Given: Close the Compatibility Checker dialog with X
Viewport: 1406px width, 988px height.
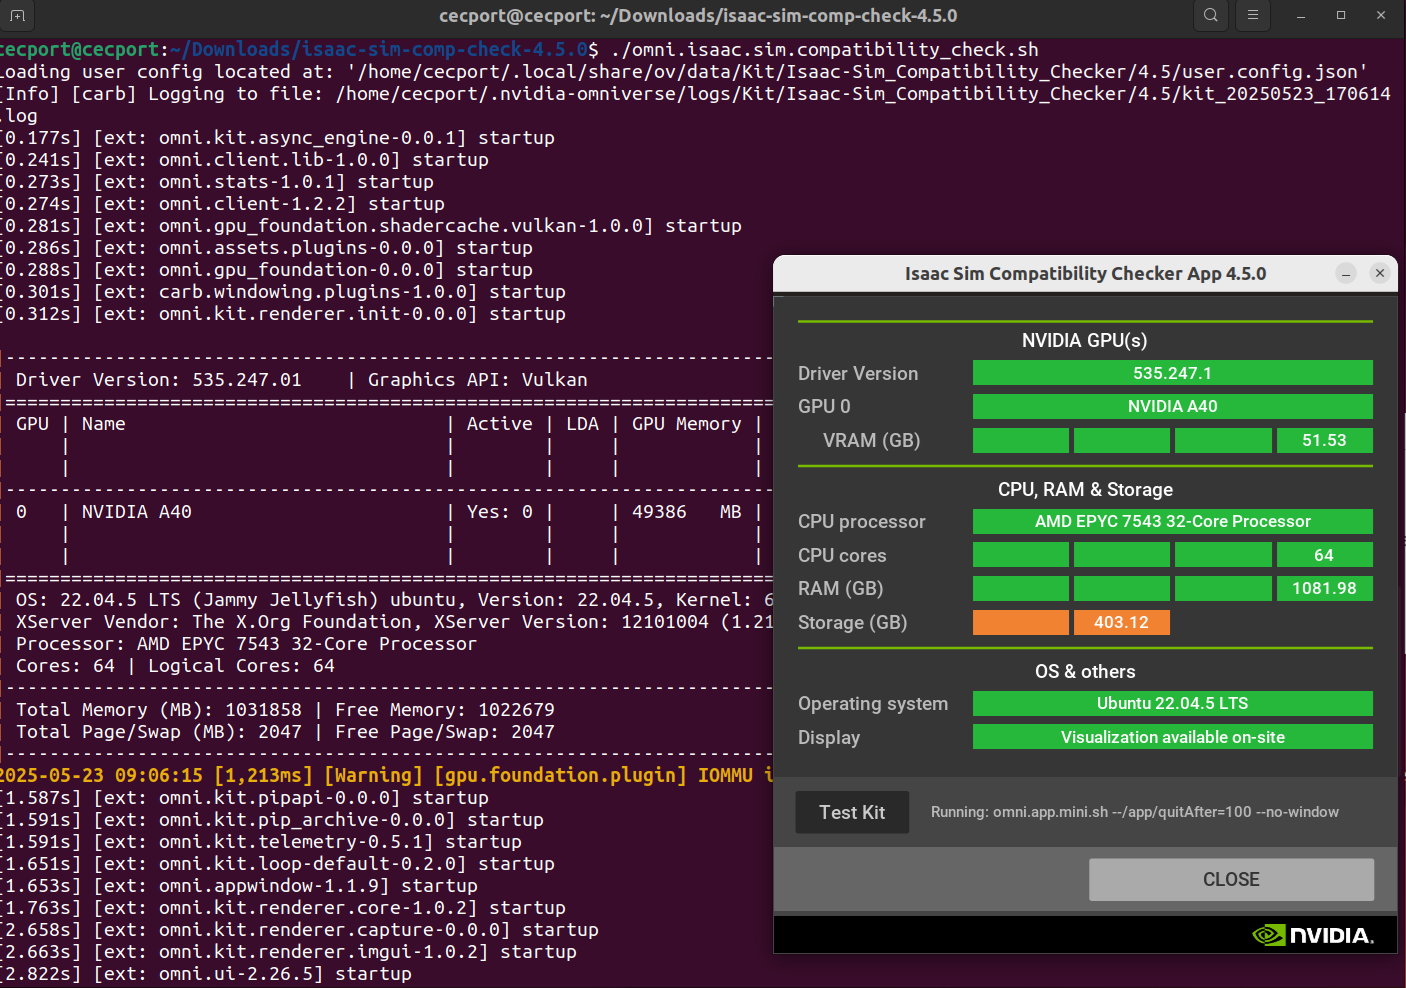Looking at the screenshot, I should tap(1380, 273).
